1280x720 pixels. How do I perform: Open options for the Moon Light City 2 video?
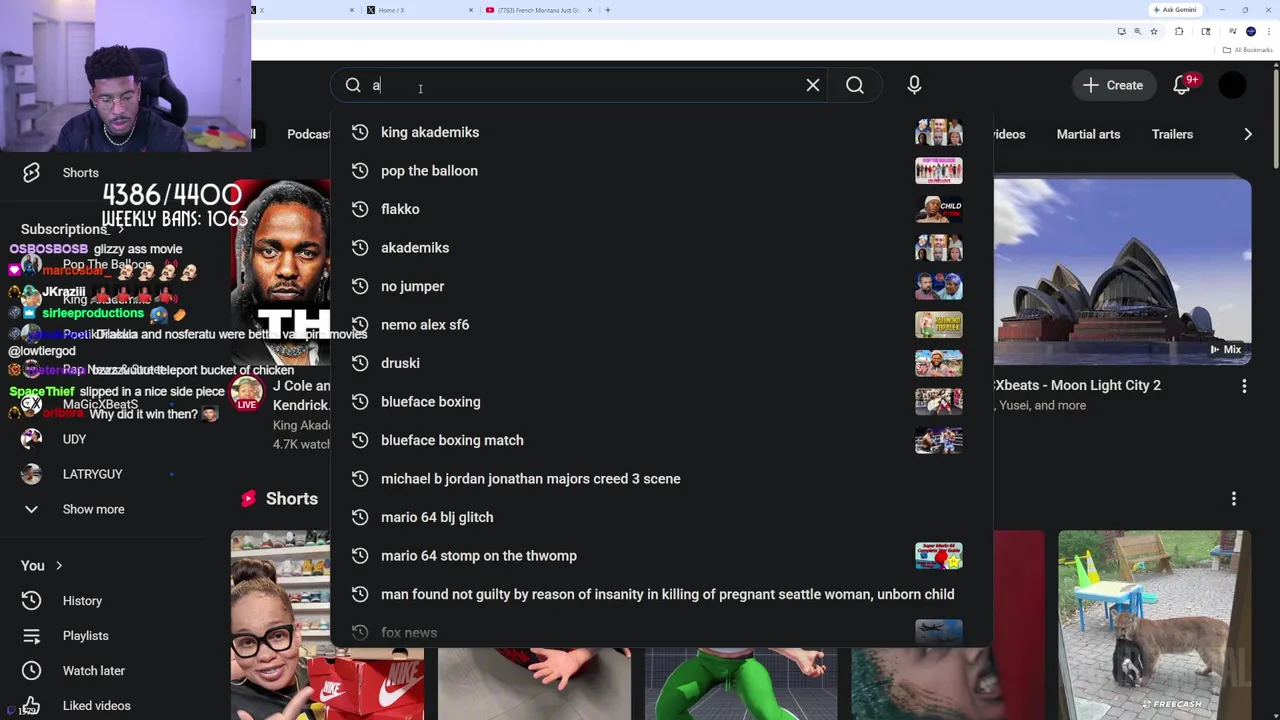pyautogui.click(x=1244, y=386)
